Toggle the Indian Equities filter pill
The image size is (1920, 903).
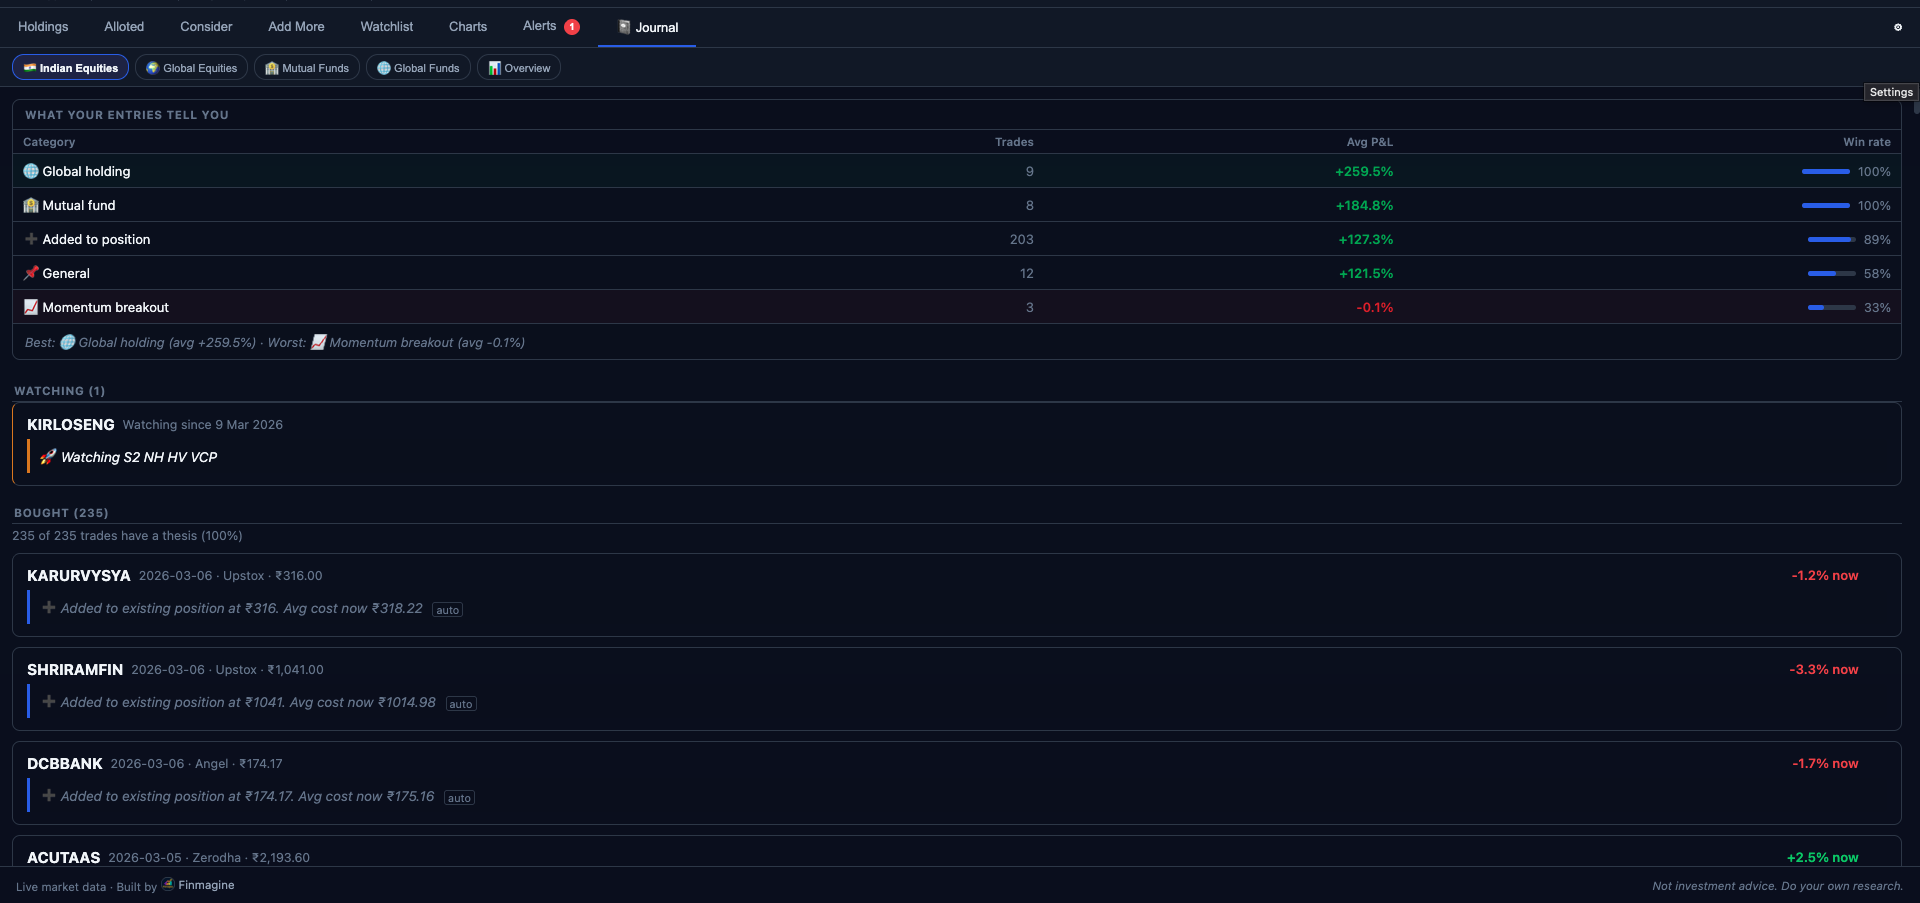70,67
